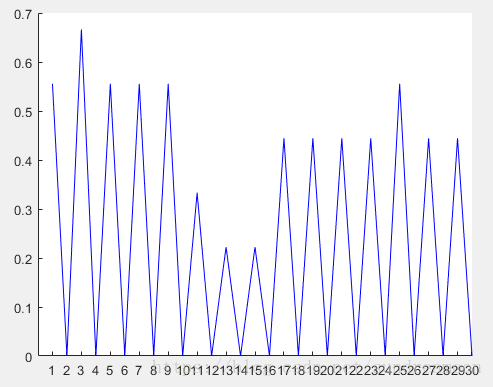Viewport: 493px width, 387px height.
Task: Select the line peak above x tick 17
Action: (284, 139)
